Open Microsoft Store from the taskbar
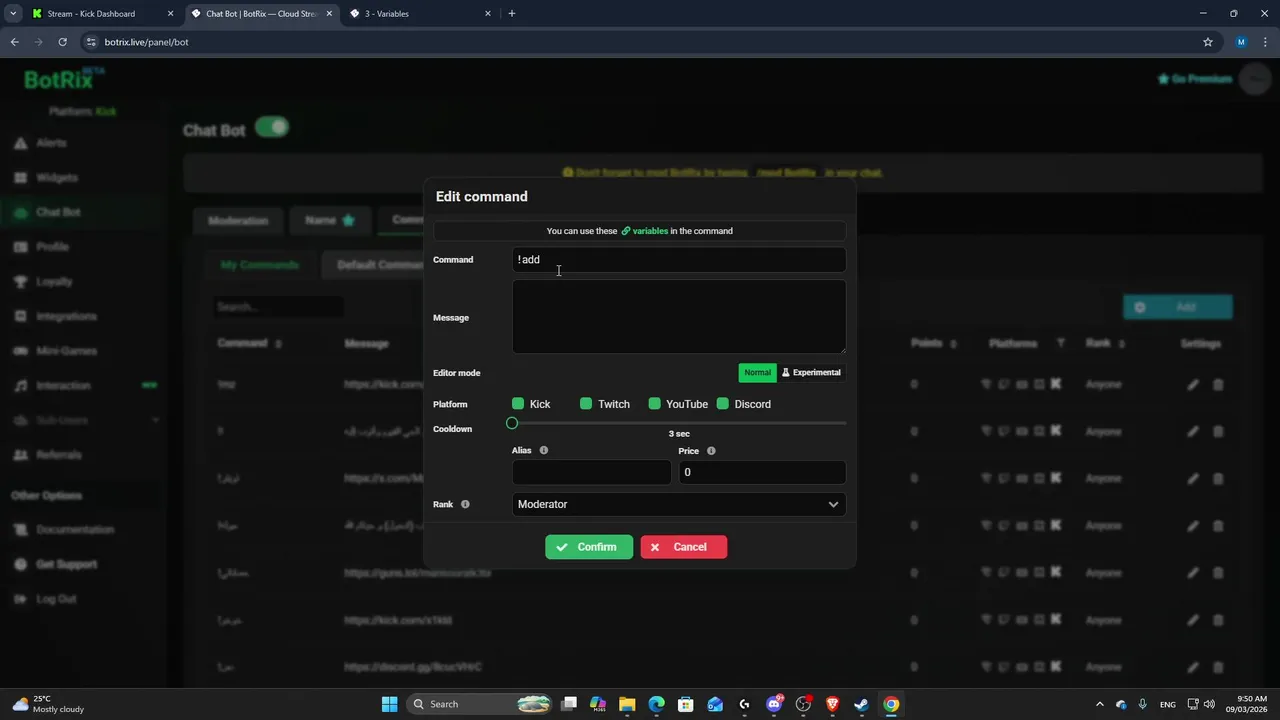Viewport: 1280px width, 720px height. [x=686, y=704]
